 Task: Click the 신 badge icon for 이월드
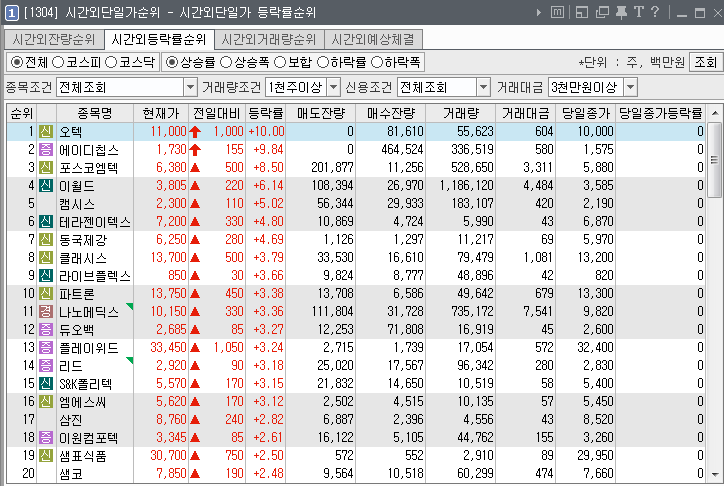pyautogui.click(x=46, y=186)
